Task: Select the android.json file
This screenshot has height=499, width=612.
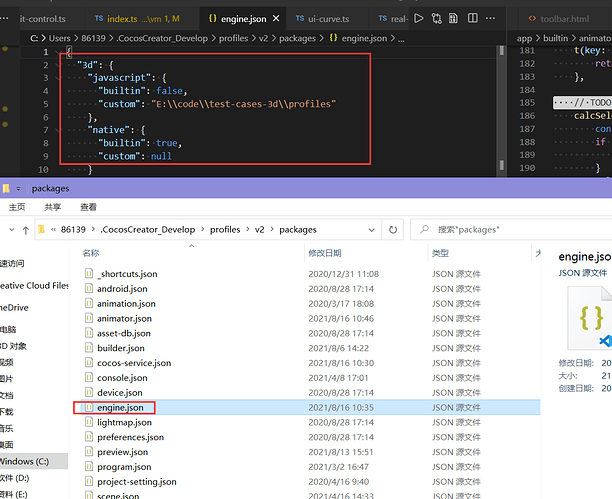Action: coord(122,289)
